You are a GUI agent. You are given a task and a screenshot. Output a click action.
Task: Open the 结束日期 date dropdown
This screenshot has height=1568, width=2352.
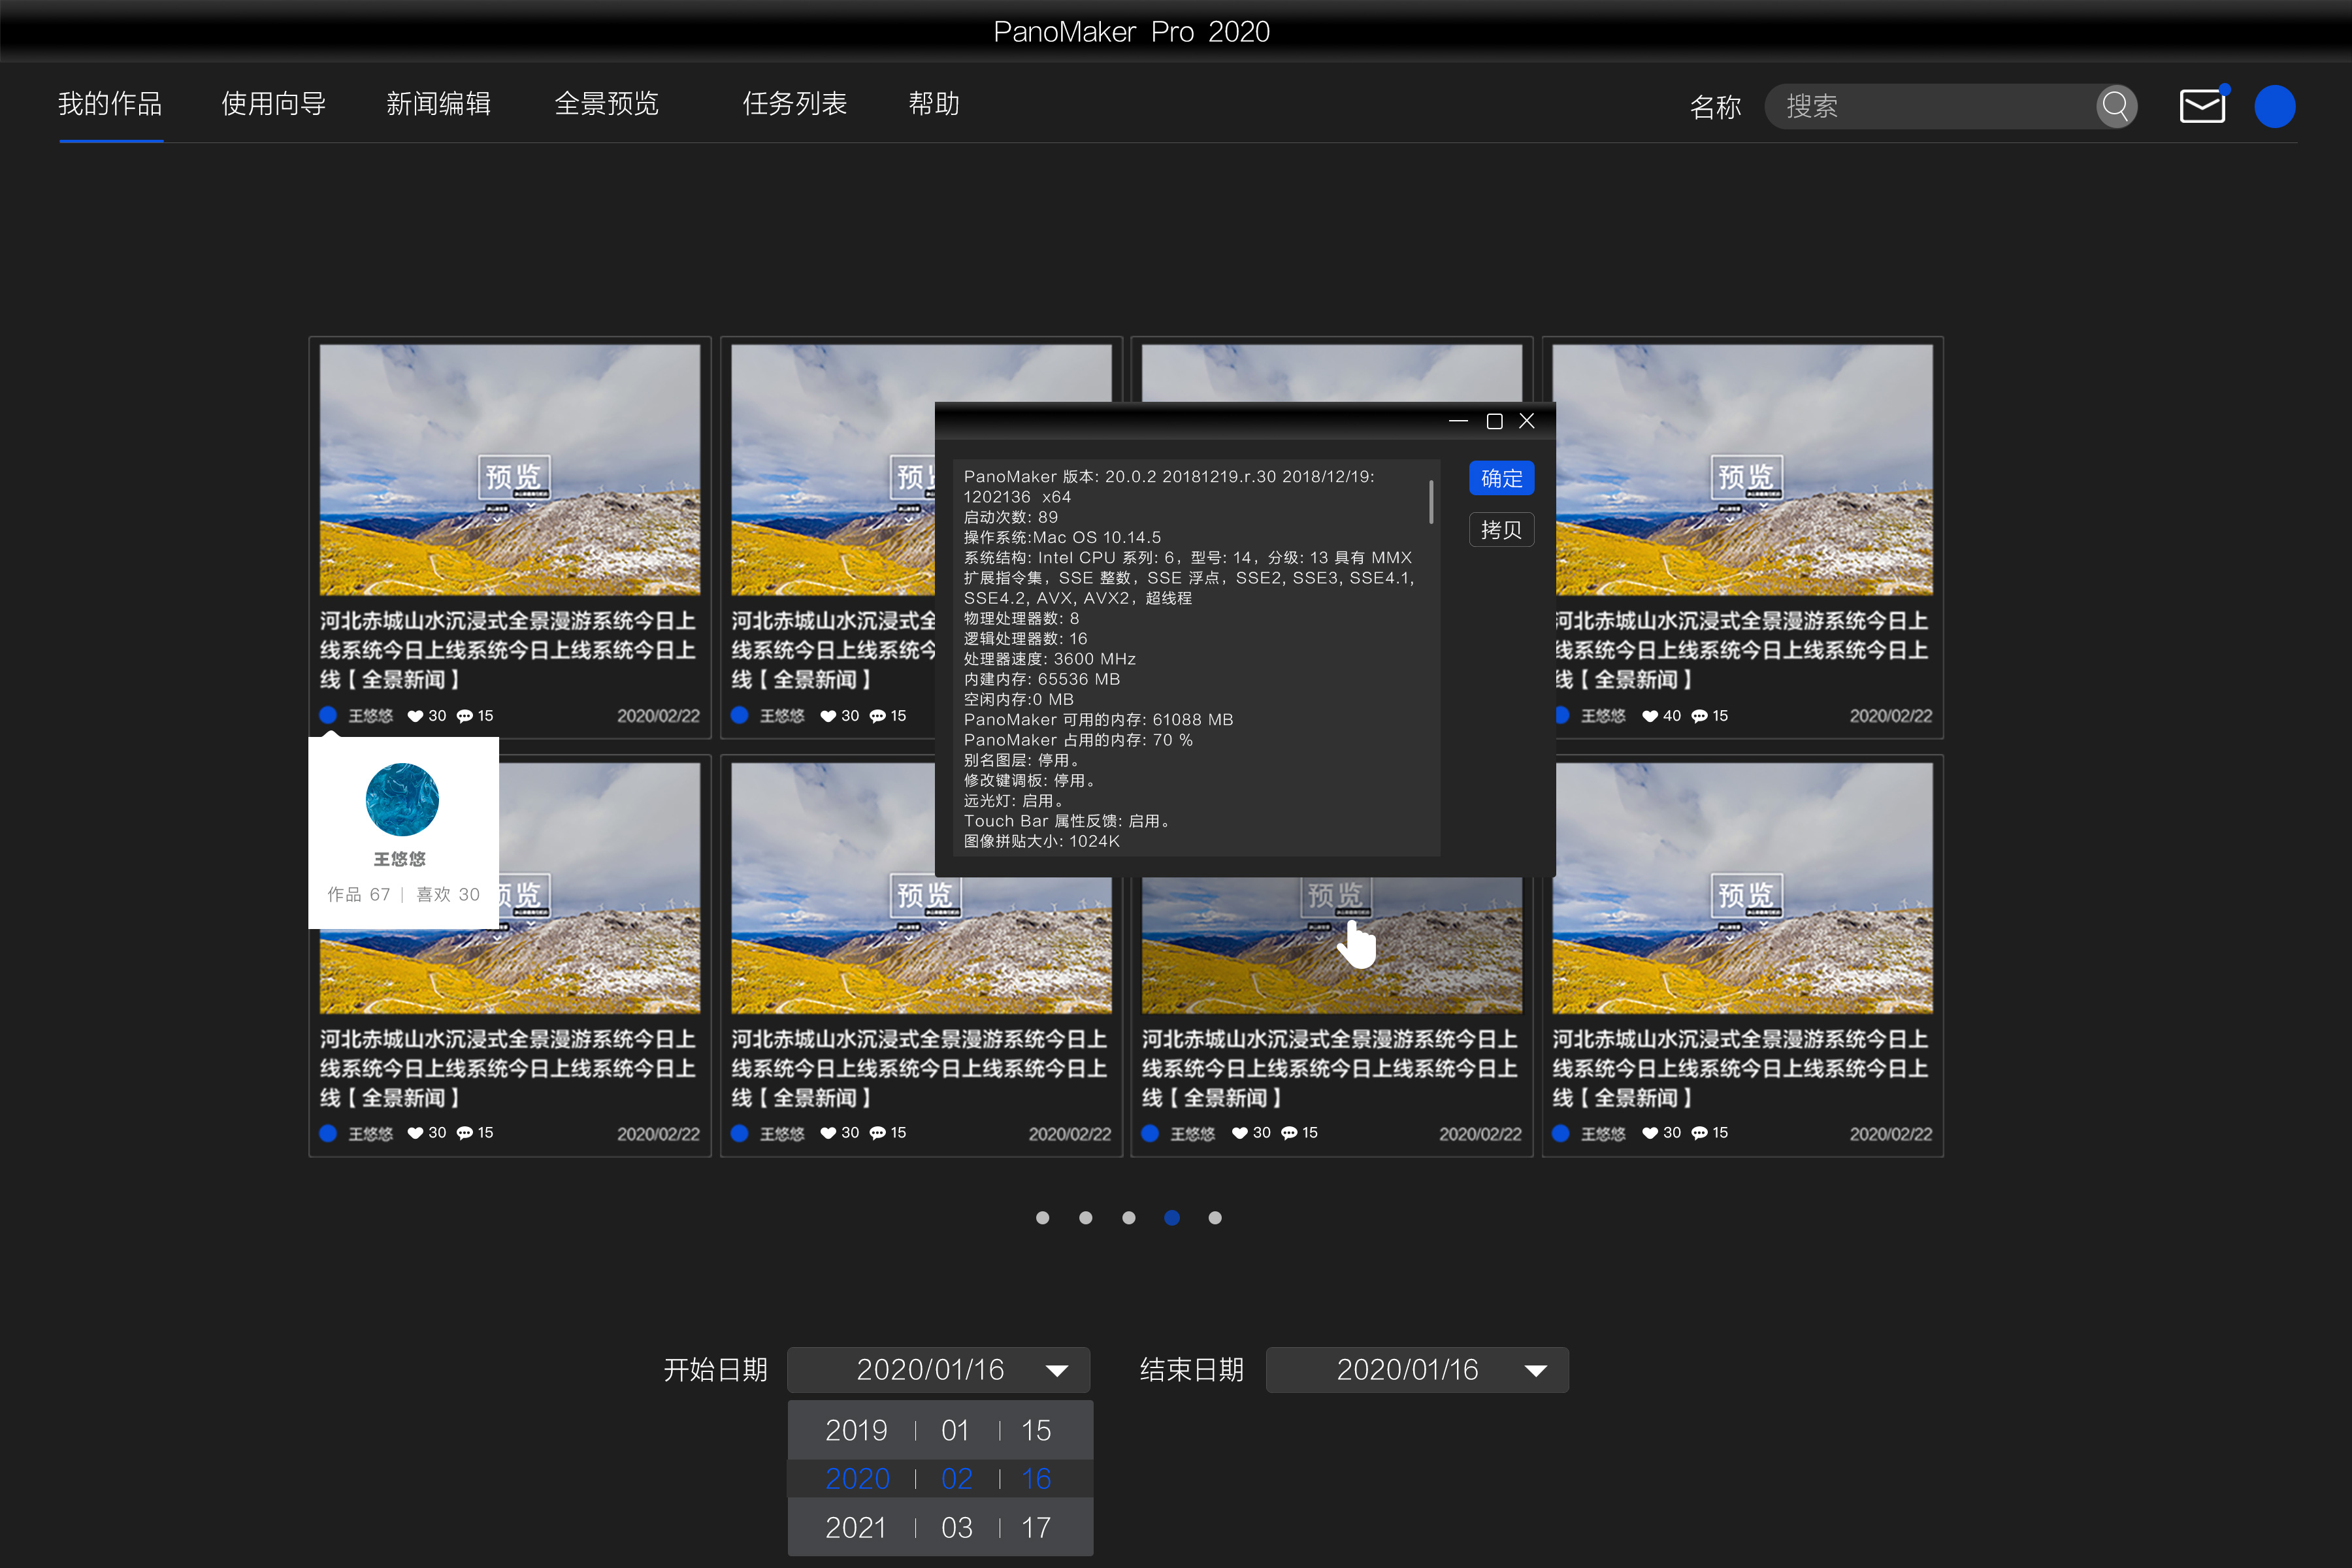coord(1417,1370)
